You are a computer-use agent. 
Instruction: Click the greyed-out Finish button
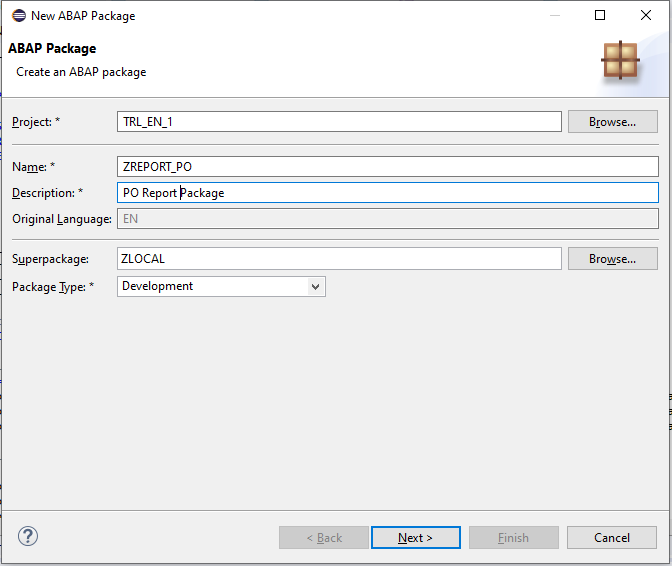(514, 537)
